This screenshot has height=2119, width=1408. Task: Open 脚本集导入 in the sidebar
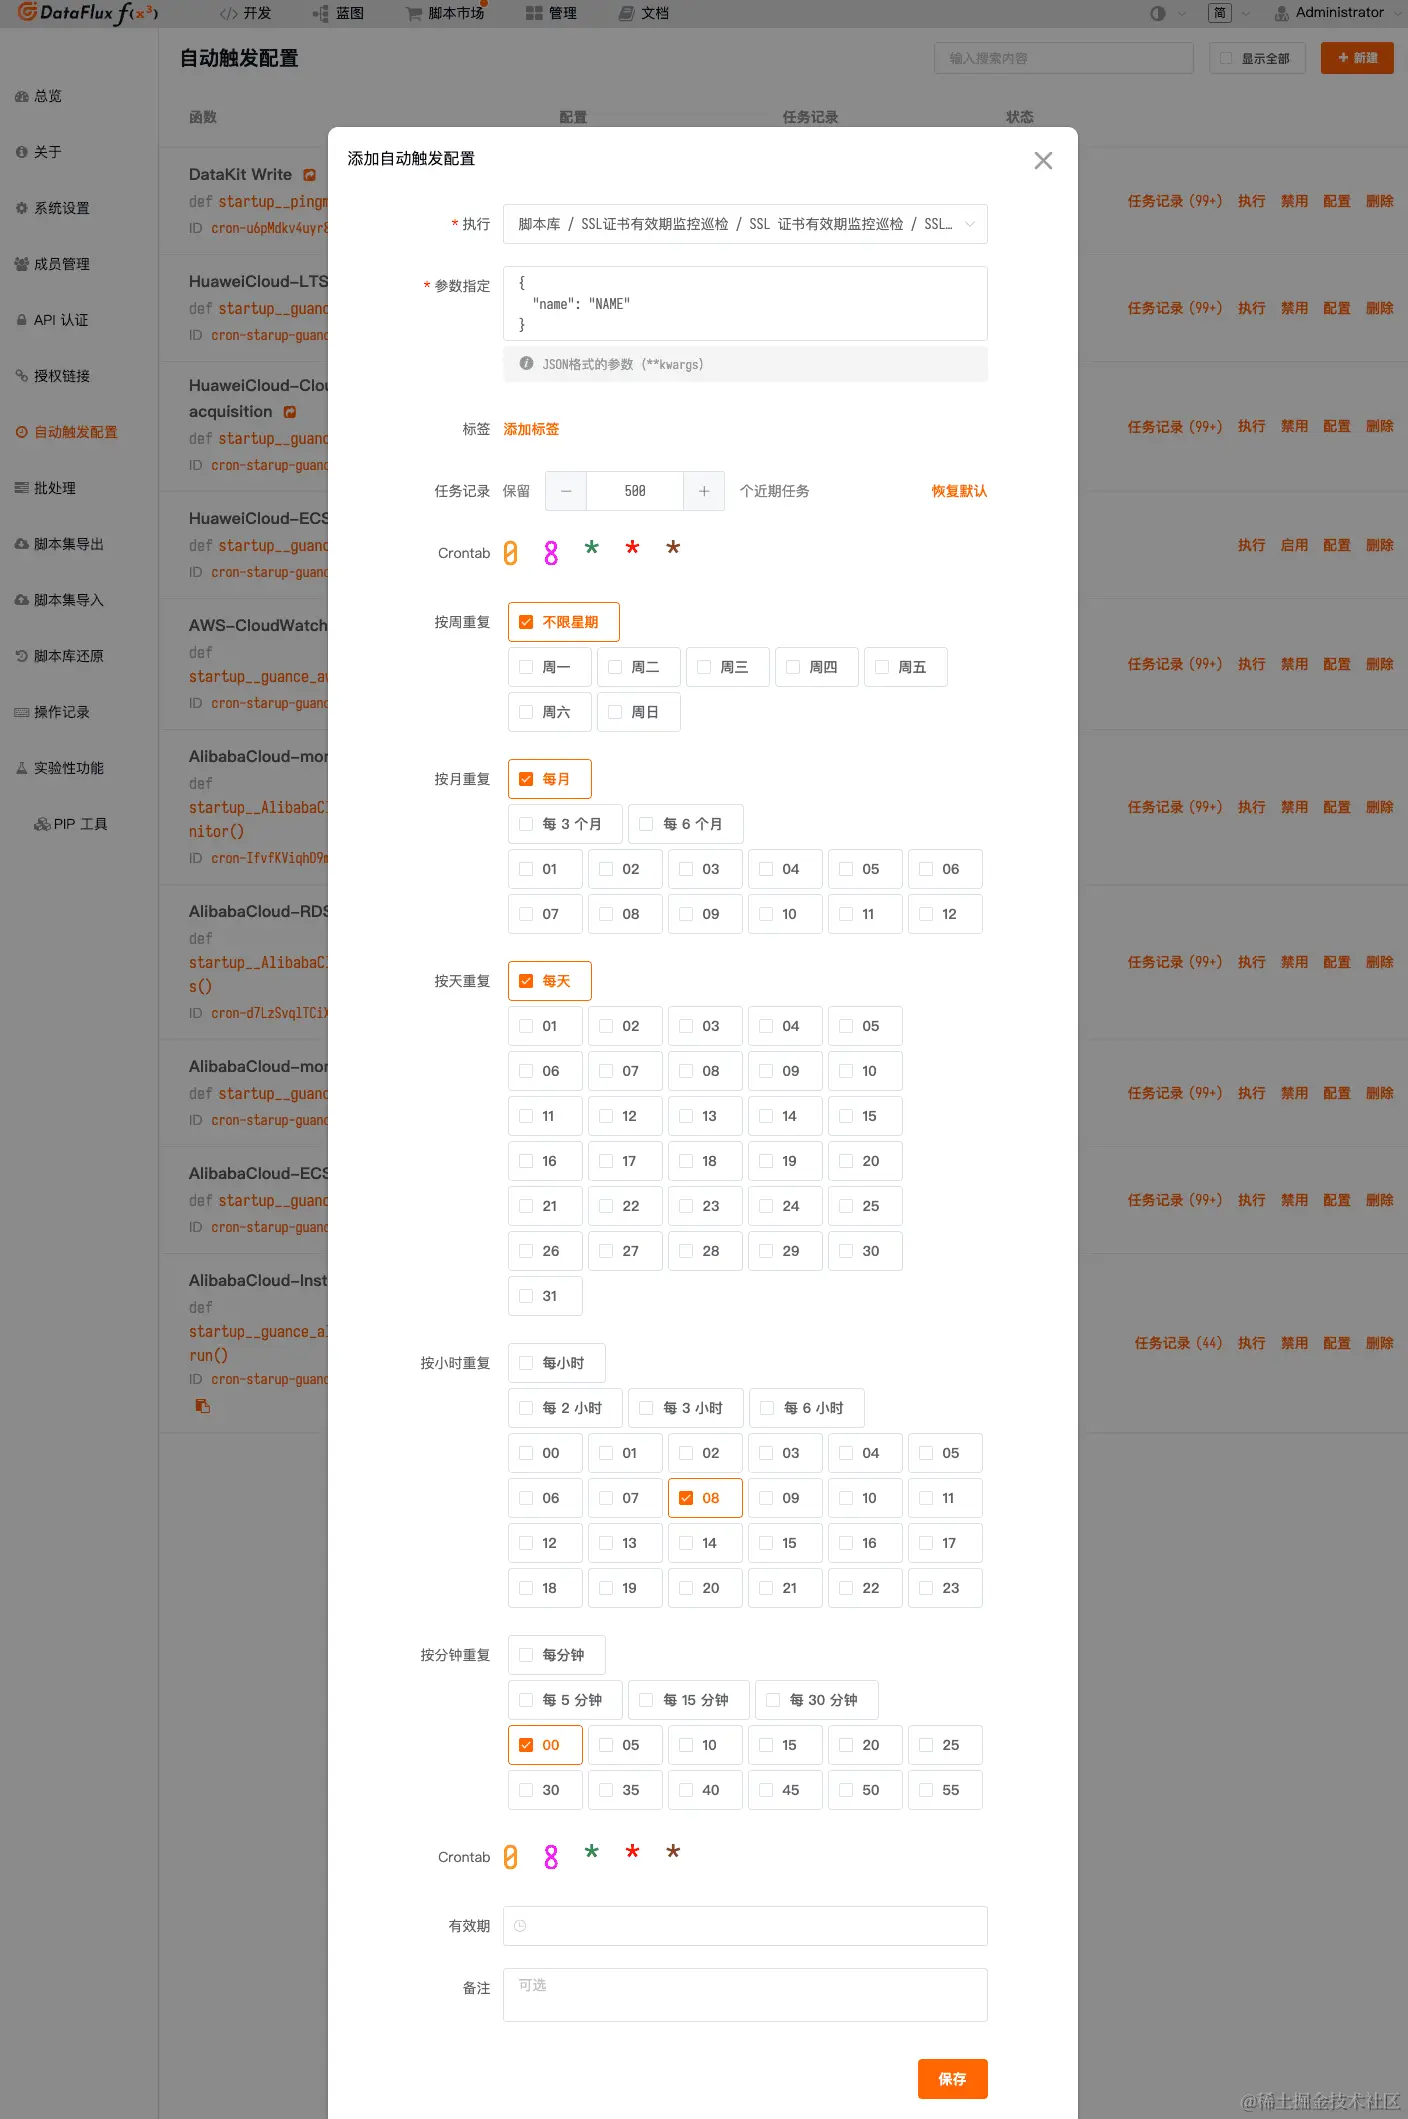[60, 600]
